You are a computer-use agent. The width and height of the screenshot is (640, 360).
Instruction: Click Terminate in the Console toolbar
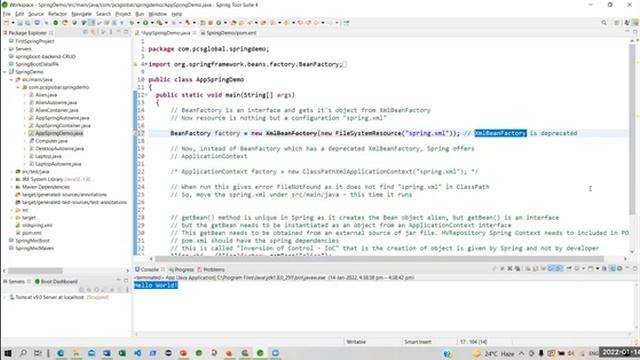point(502,269)
